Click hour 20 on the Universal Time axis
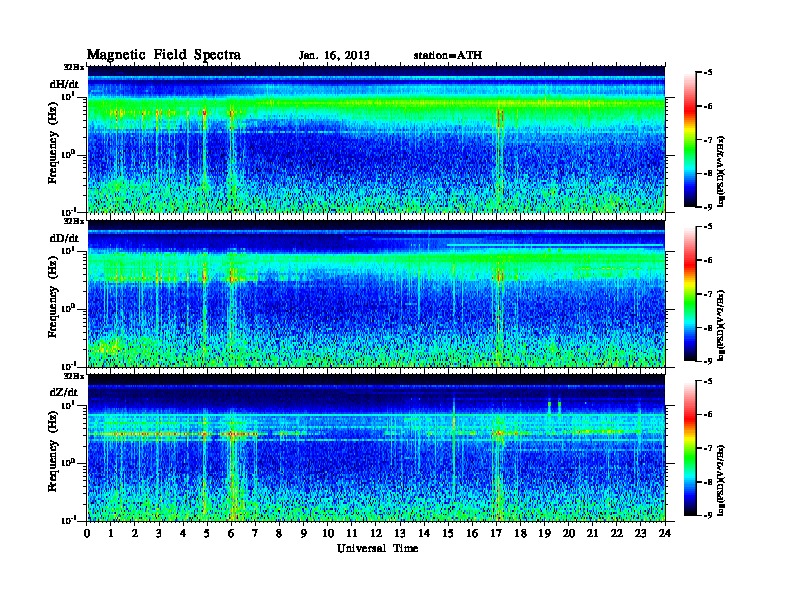This screenshot has width=792, height=612. pos(568,534)
